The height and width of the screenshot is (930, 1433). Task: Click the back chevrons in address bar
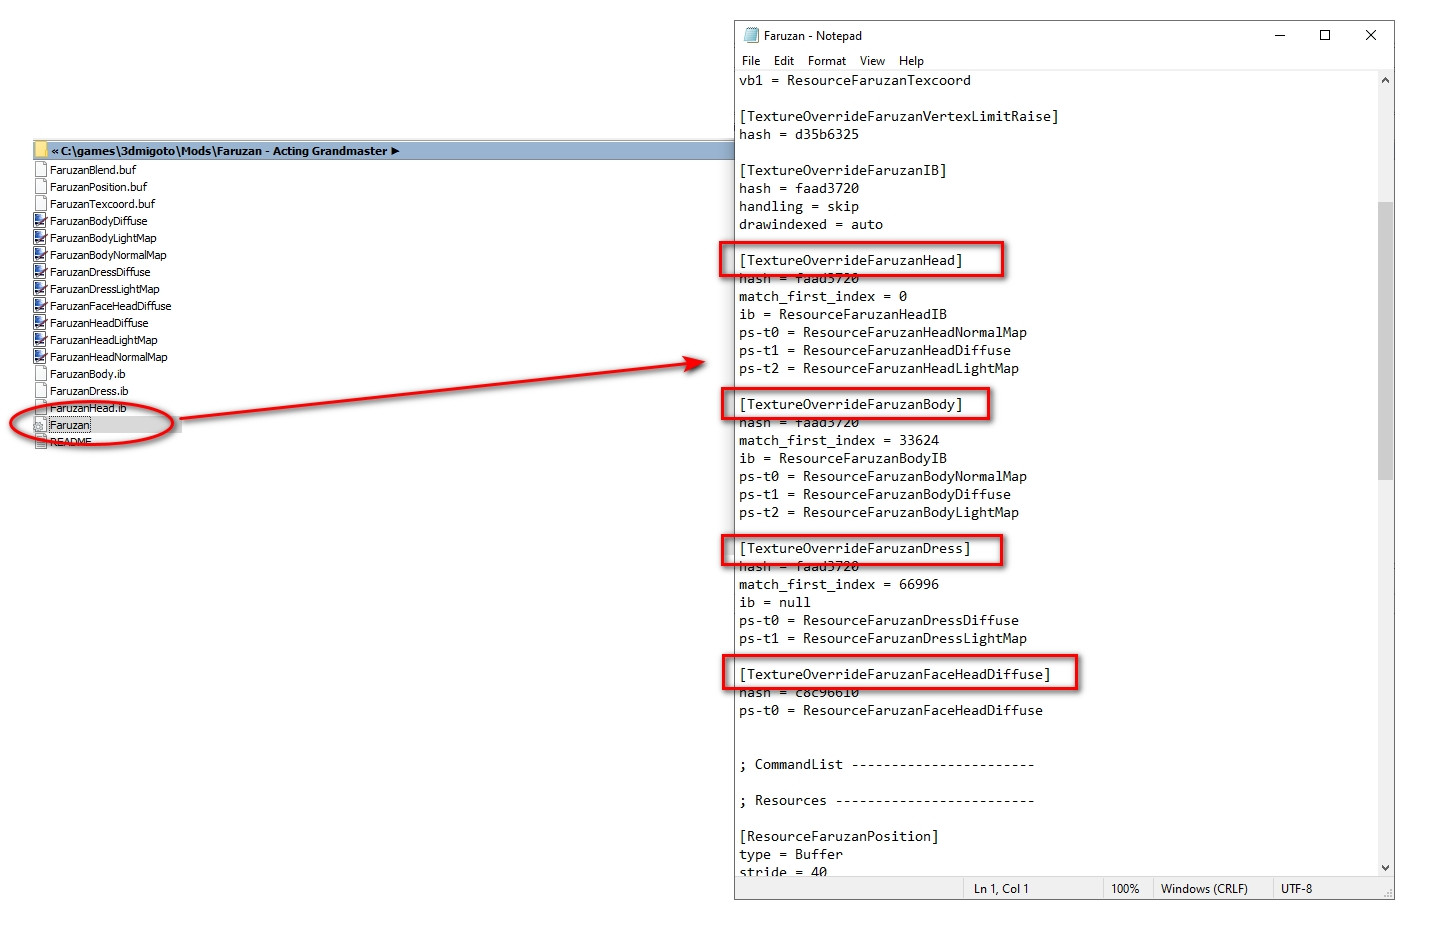[x=55, y=151]
